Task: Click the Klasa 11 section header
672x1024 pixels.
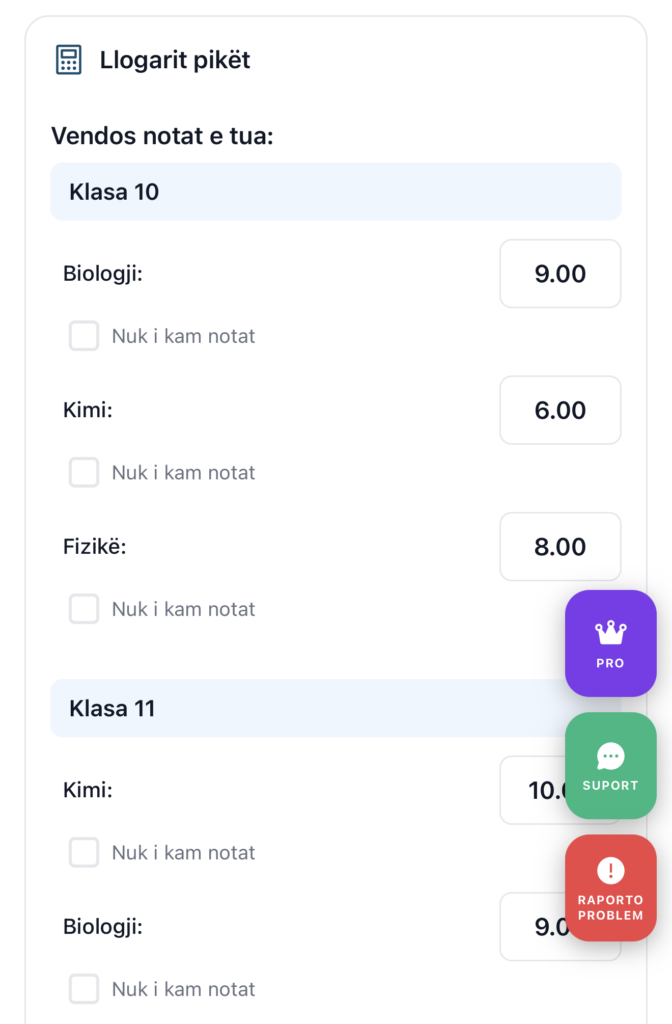Action: pos(300,709)
